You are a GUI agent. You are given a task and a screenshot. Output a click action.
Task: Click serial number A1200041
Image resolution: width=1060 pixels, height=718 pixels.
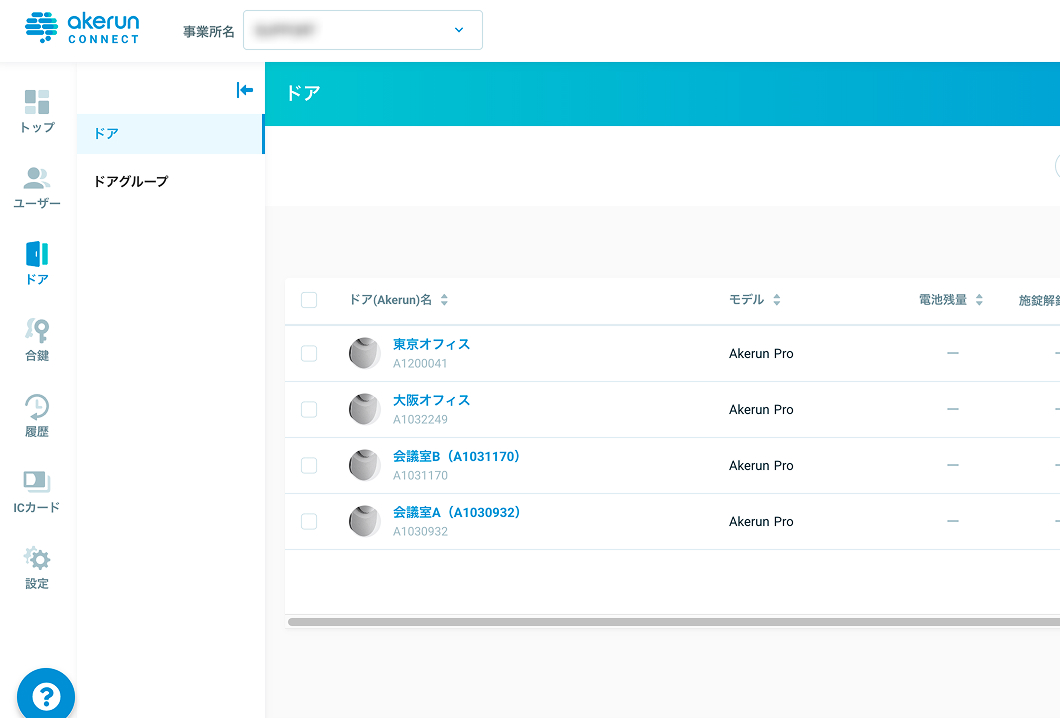(420, 363)
